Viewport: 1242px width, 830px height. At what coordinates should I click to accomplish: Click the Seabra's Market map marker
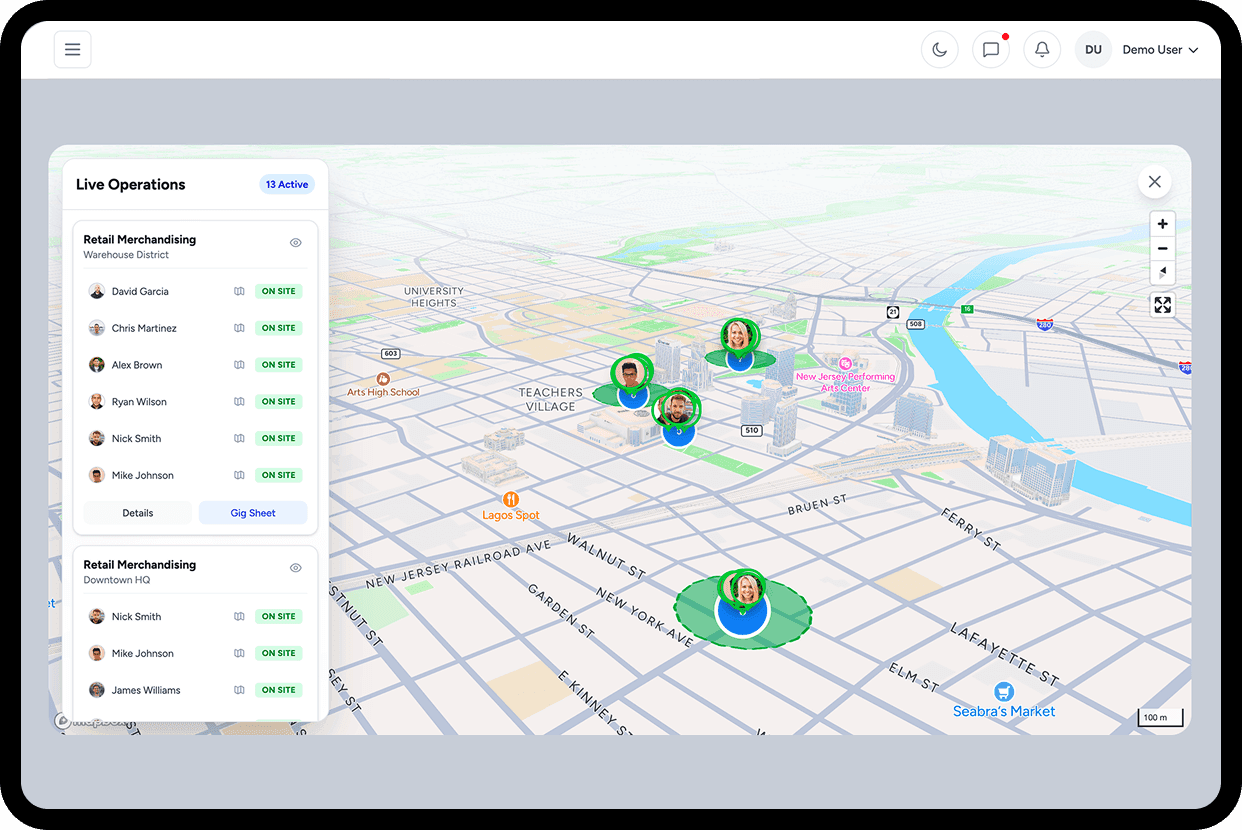(1003, 689)
